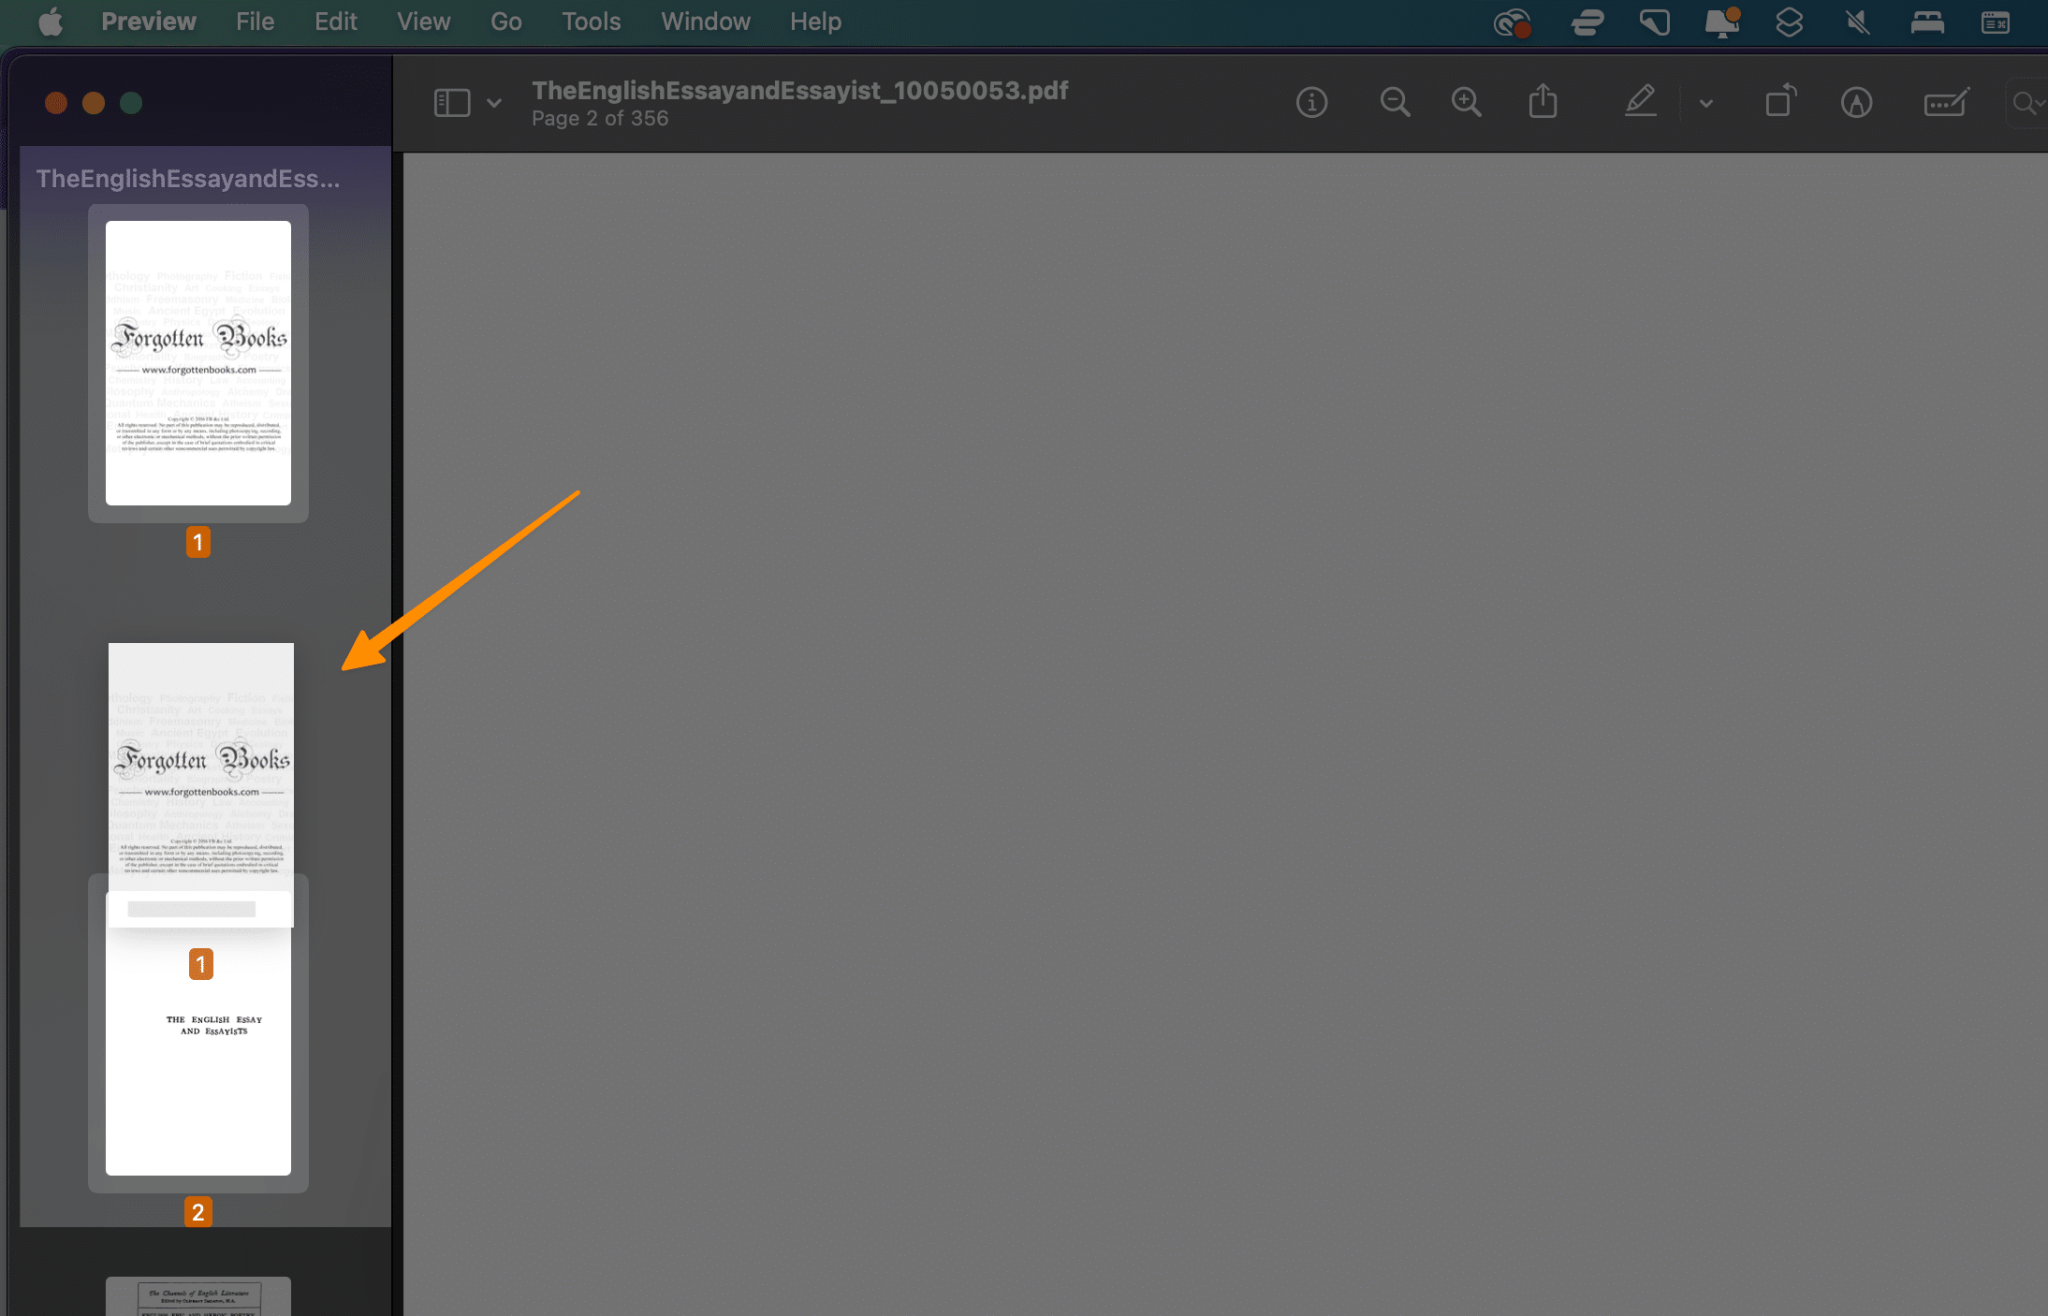Image resolution: width=2048 pixels, height=1316 pixels.
Task: Expand the sidebar view options chevron
Action: coord(494,103)
